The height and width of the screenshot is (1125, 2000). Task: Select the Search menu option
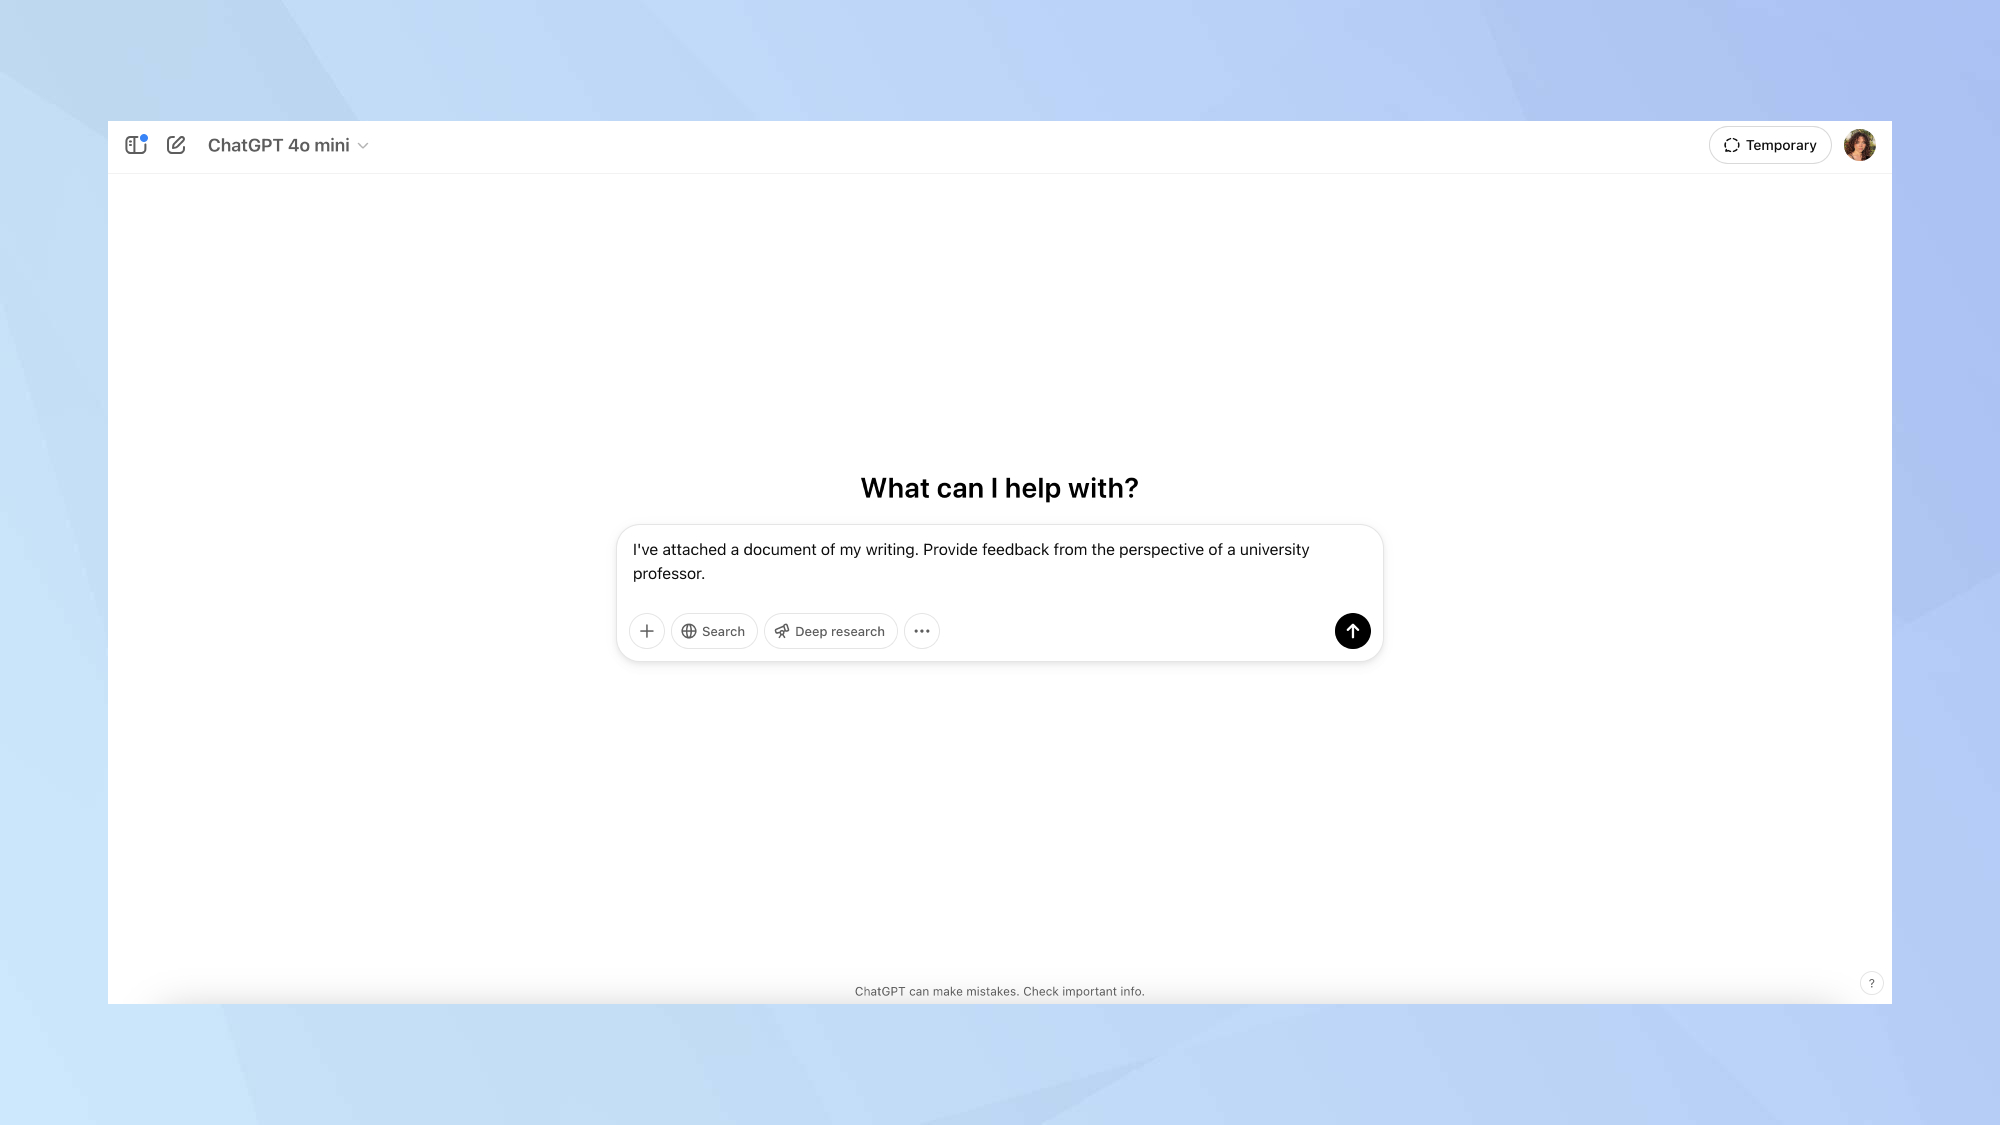tap(713, 630)
